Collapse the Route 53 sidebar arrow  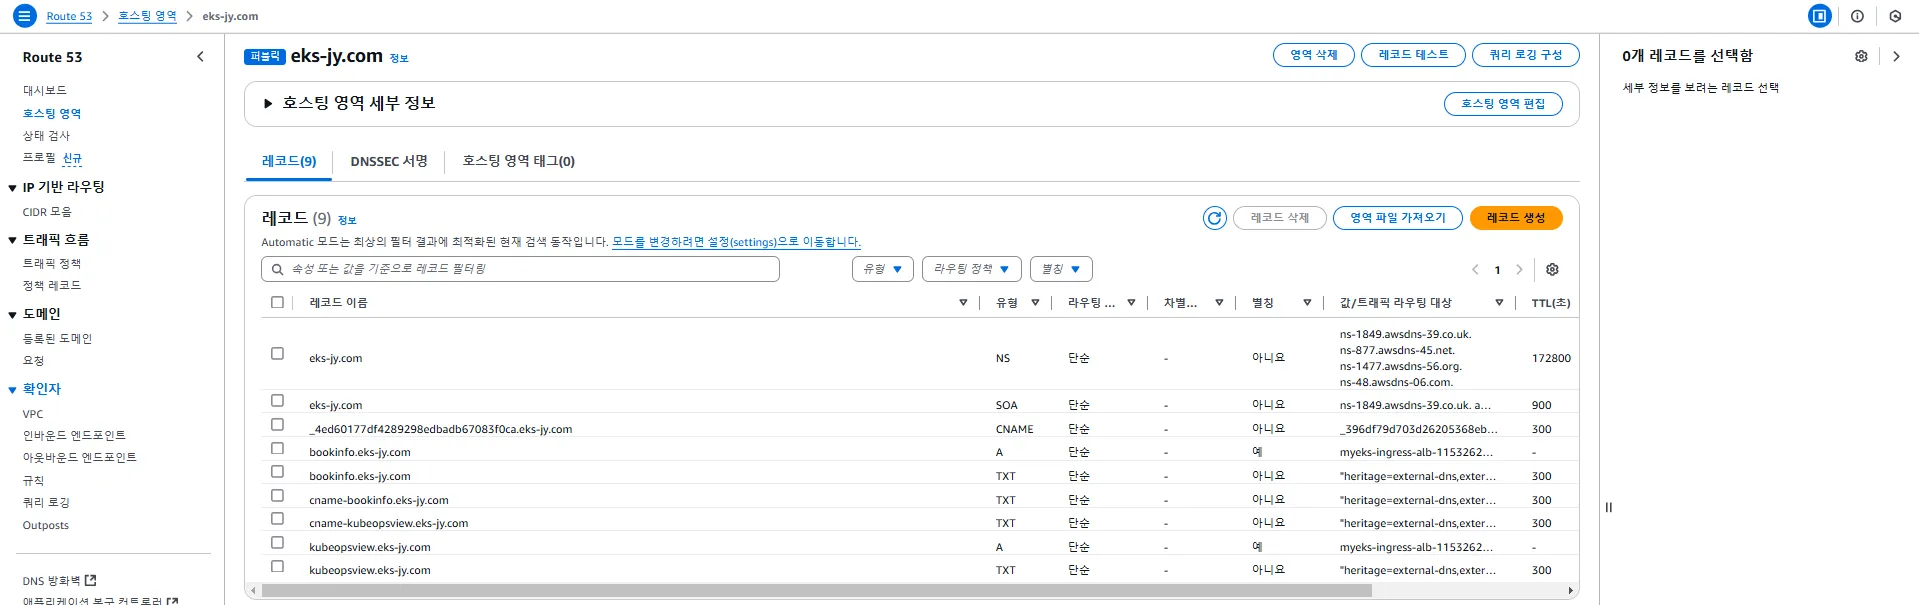[200, 57]
